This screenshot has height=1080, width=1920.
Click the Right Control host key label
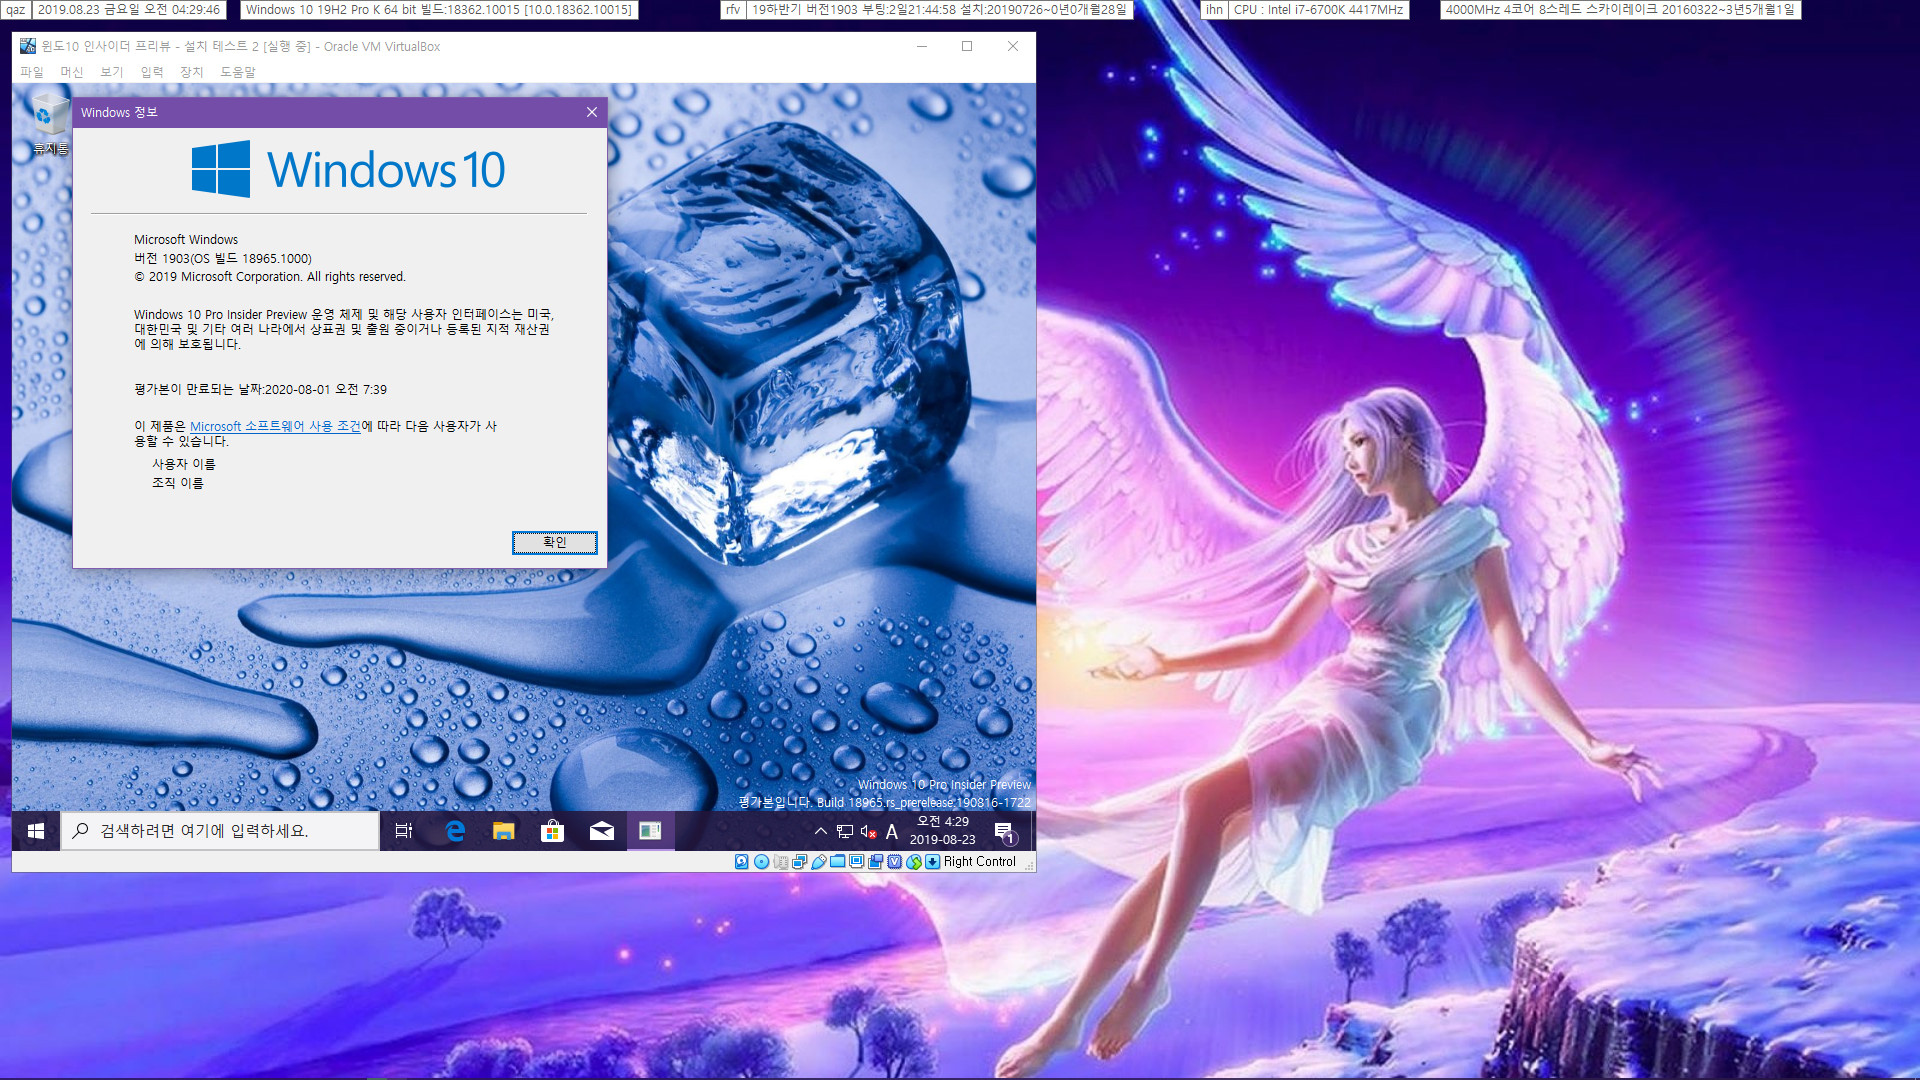[x=980, y=861]
